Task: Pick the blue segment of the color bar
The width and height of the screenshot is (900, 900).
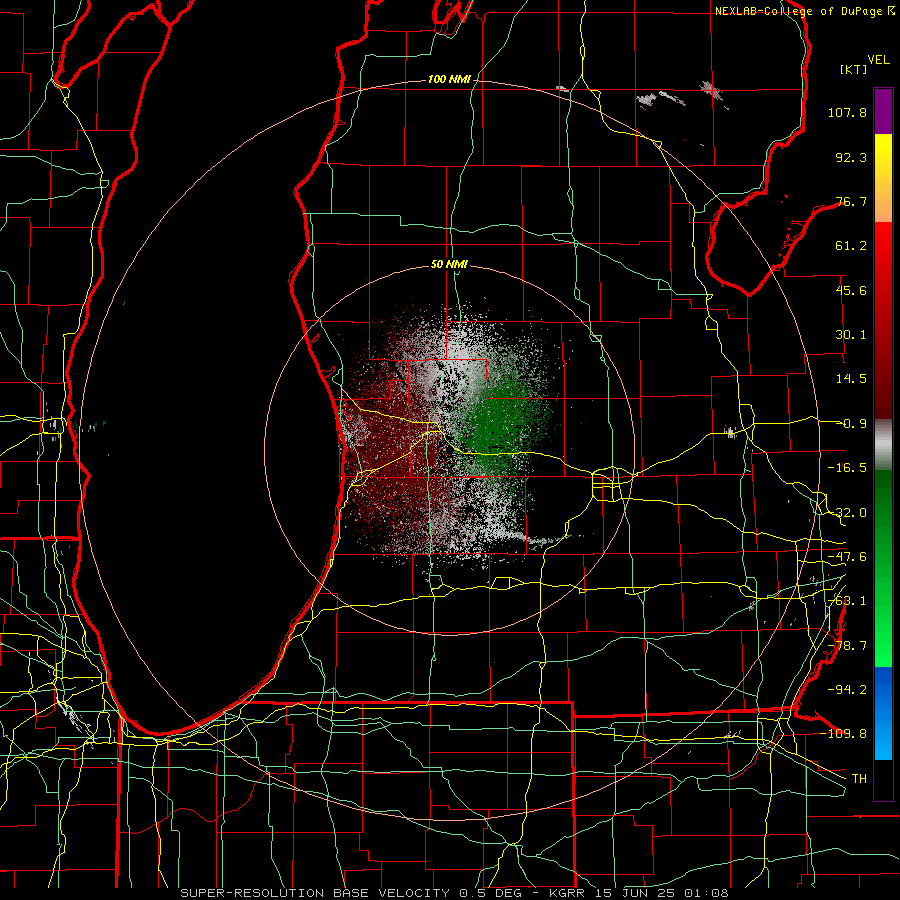Action: click(883, 713)
